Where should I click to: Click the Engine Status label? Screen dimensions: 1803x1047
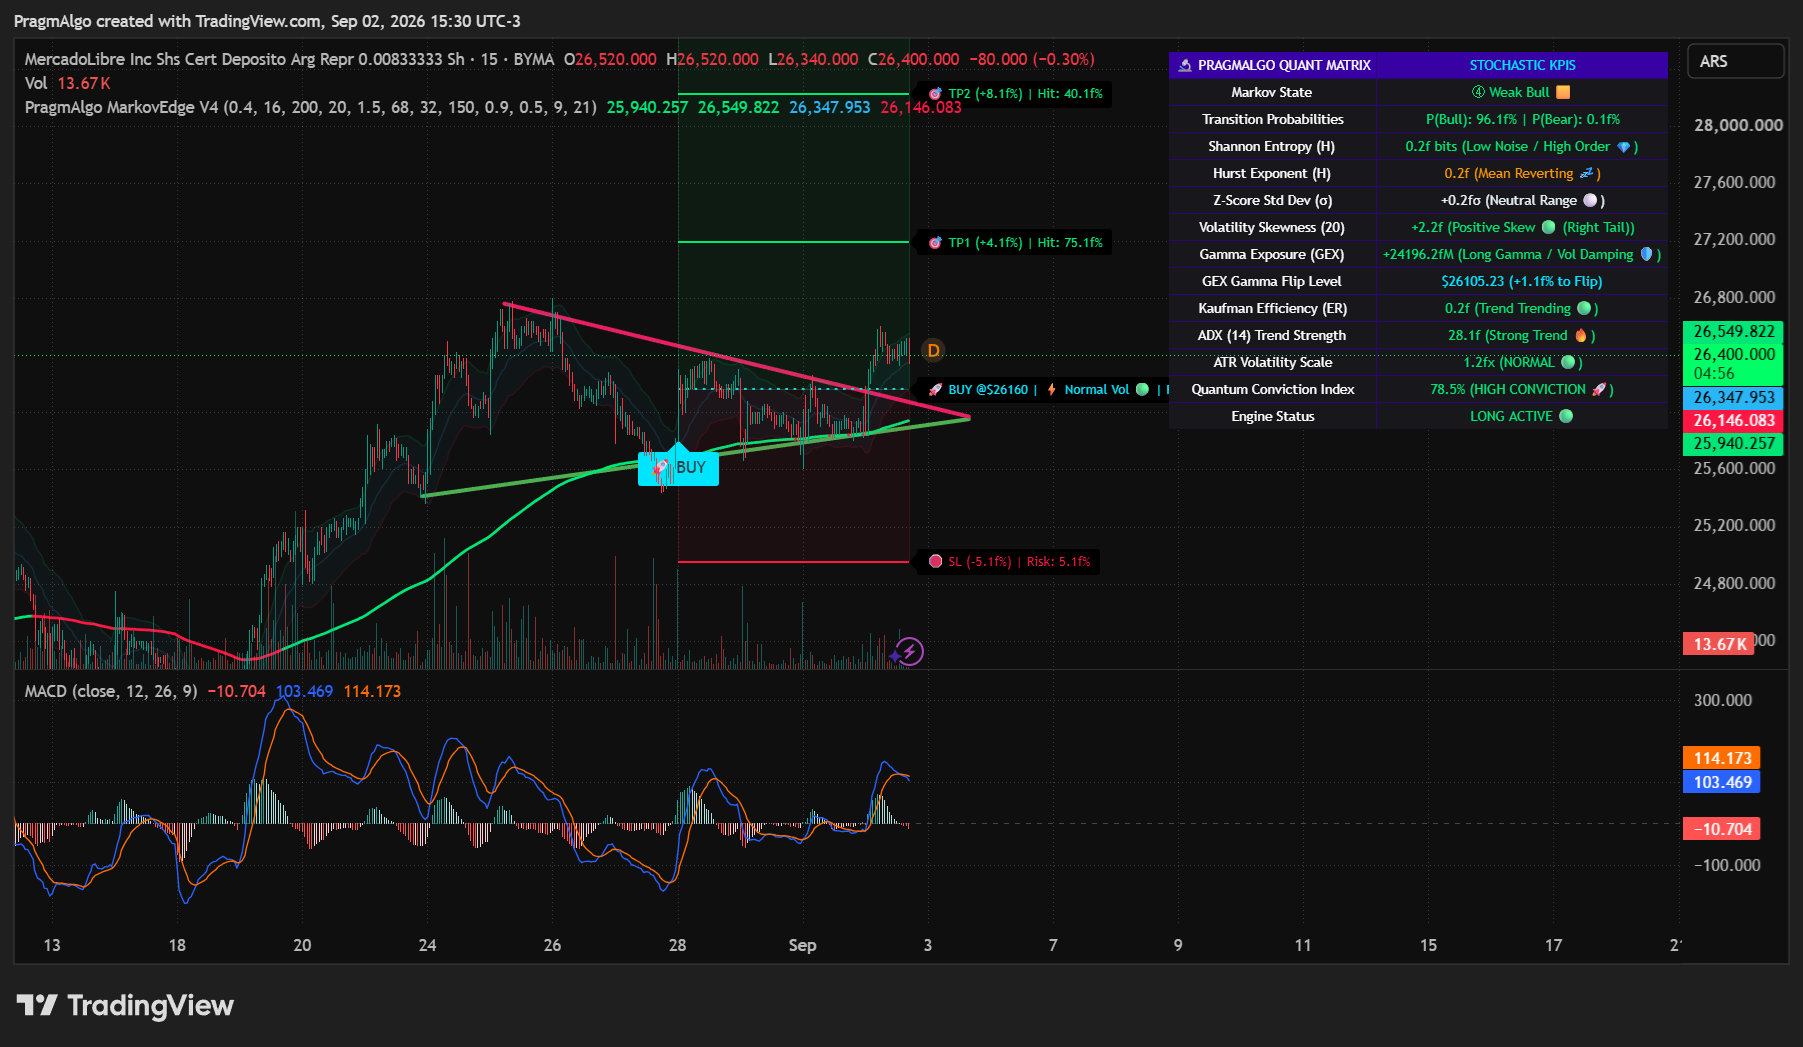click(x=1272, y=416)
